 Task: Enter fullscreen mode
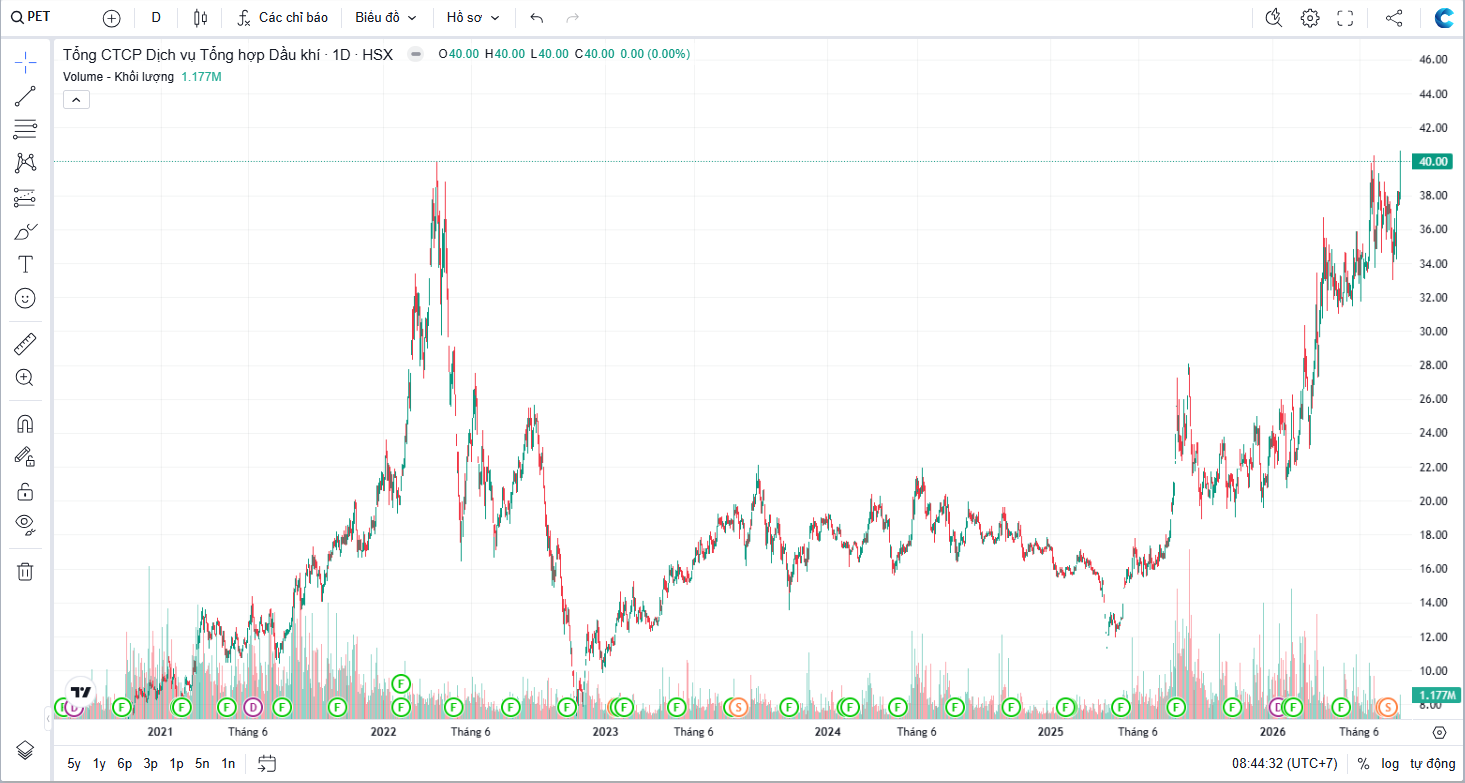coord(1345,18)
